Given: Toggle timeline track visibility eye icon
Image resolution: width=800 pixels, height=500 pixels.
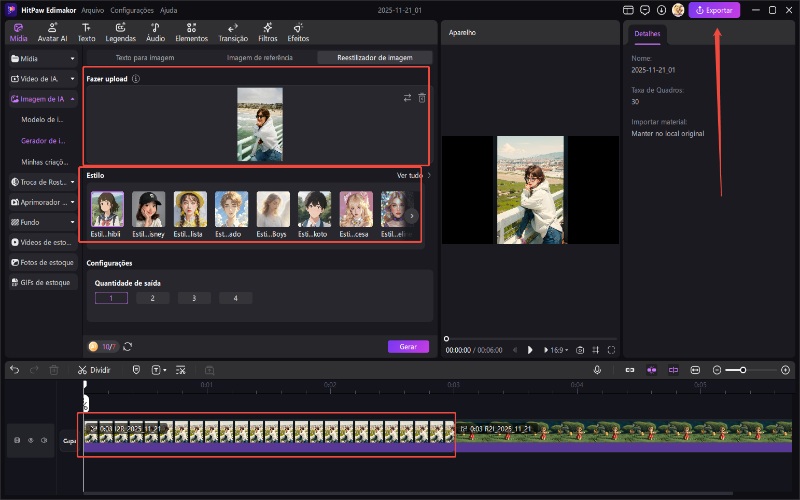Looking at the screenshot, I should (31, 440).
